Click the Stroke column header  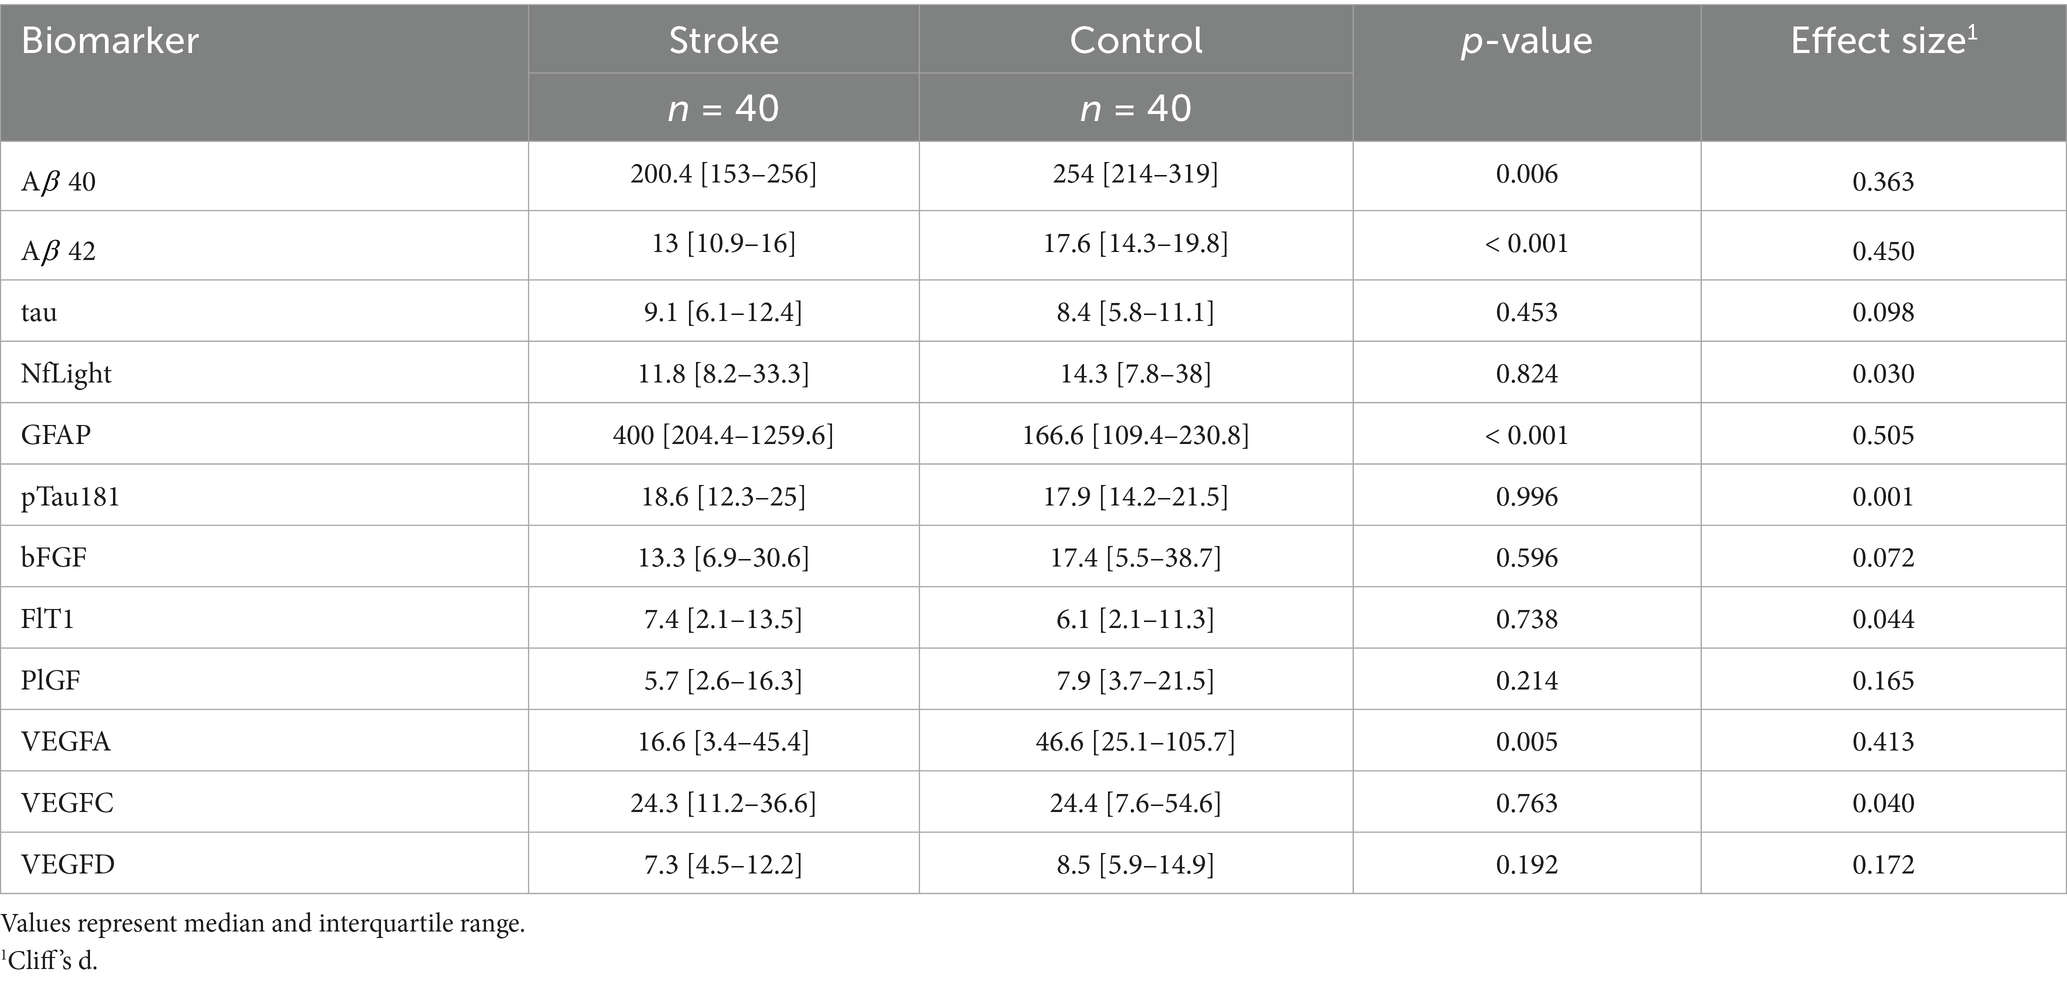tap(723, 41)
